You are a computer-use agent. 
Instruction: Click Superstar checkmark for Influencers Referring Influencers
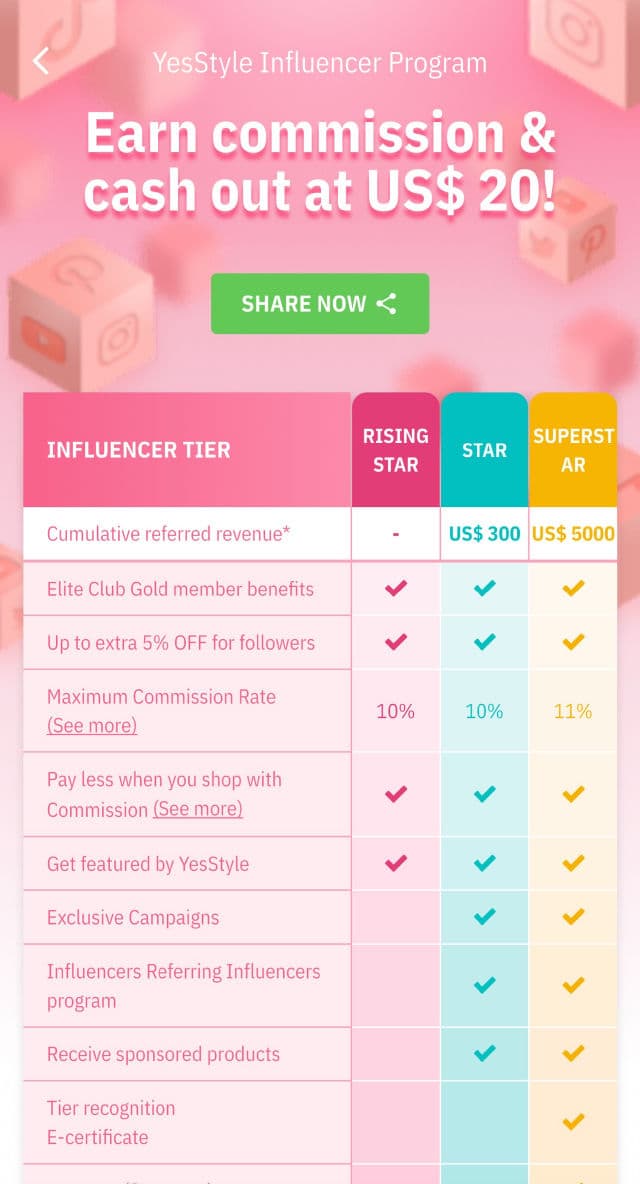click(573, 986)
